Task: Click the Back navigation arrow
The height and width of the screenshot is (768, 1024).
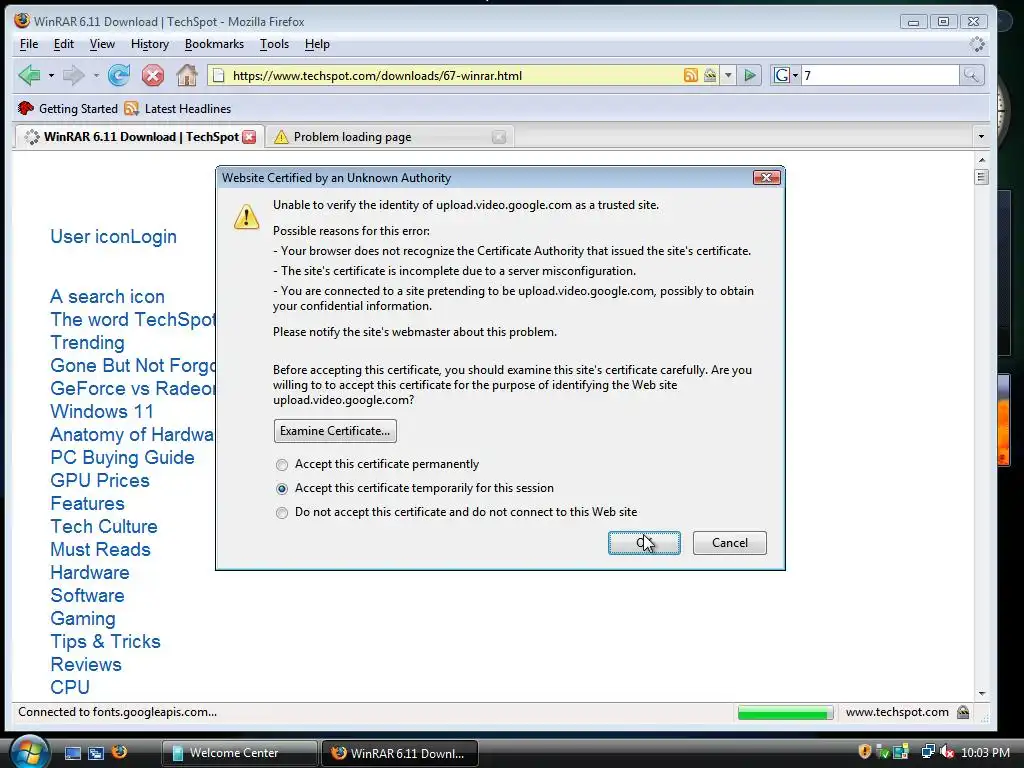Action: (x=29, y=75)
